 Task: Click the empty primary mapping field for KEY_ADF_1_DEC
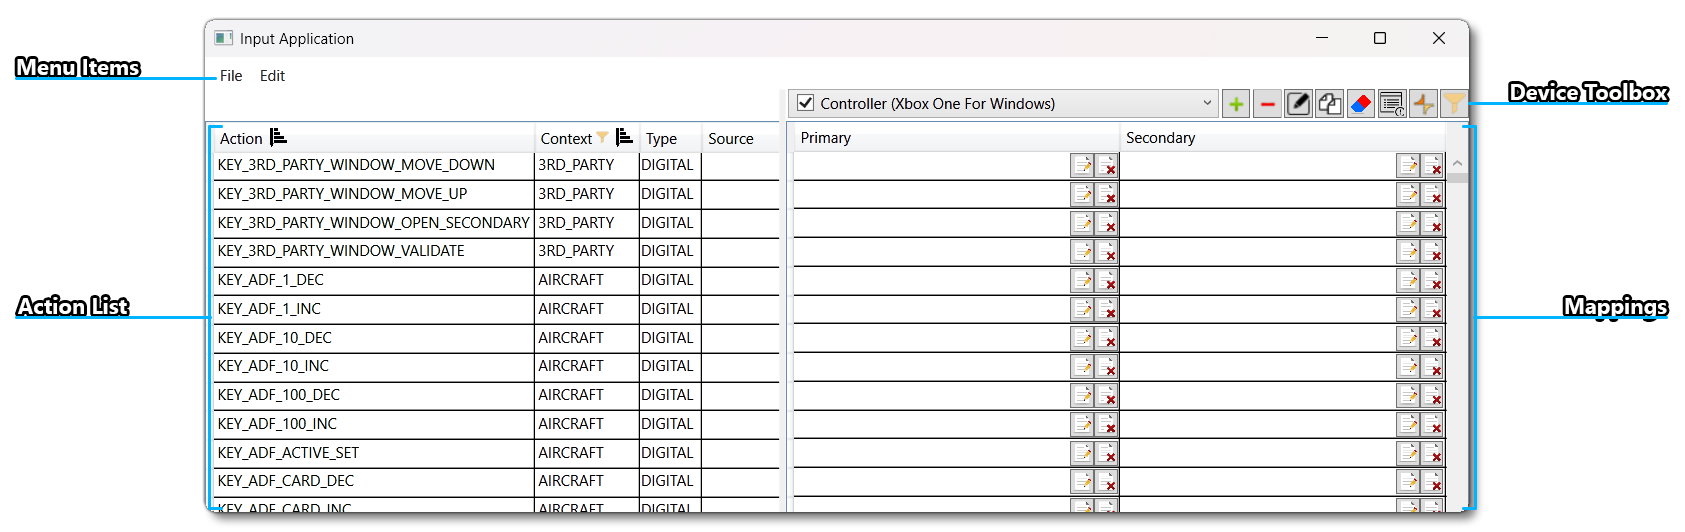click(x=931, y=281)
